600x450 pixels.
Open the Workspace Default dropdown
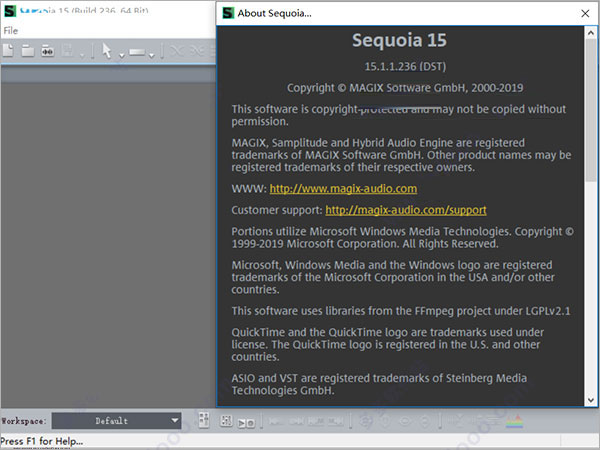116,421
